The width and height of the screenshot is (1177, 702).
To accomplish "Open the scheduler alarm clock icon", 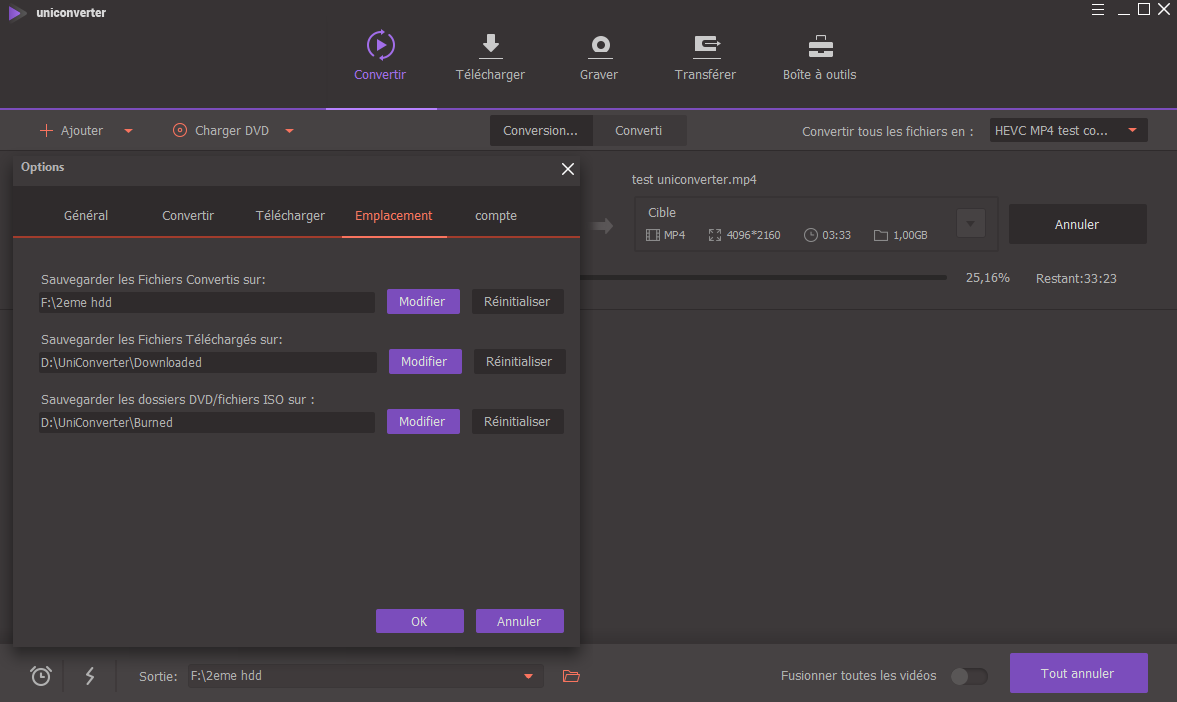I will [x=41, y=676].
